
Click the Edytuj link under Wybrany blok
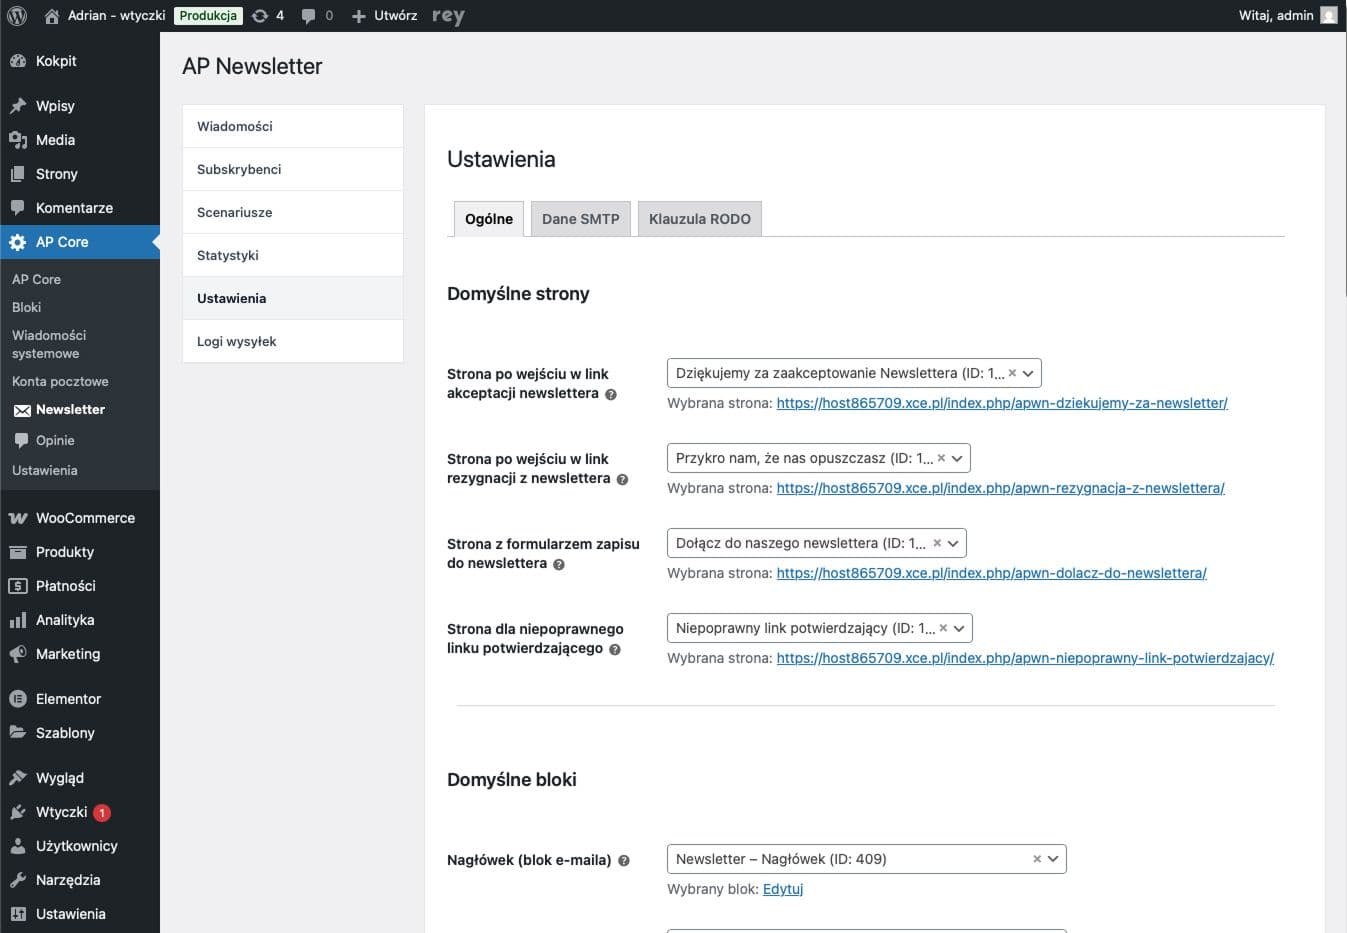tap(783, 888)
